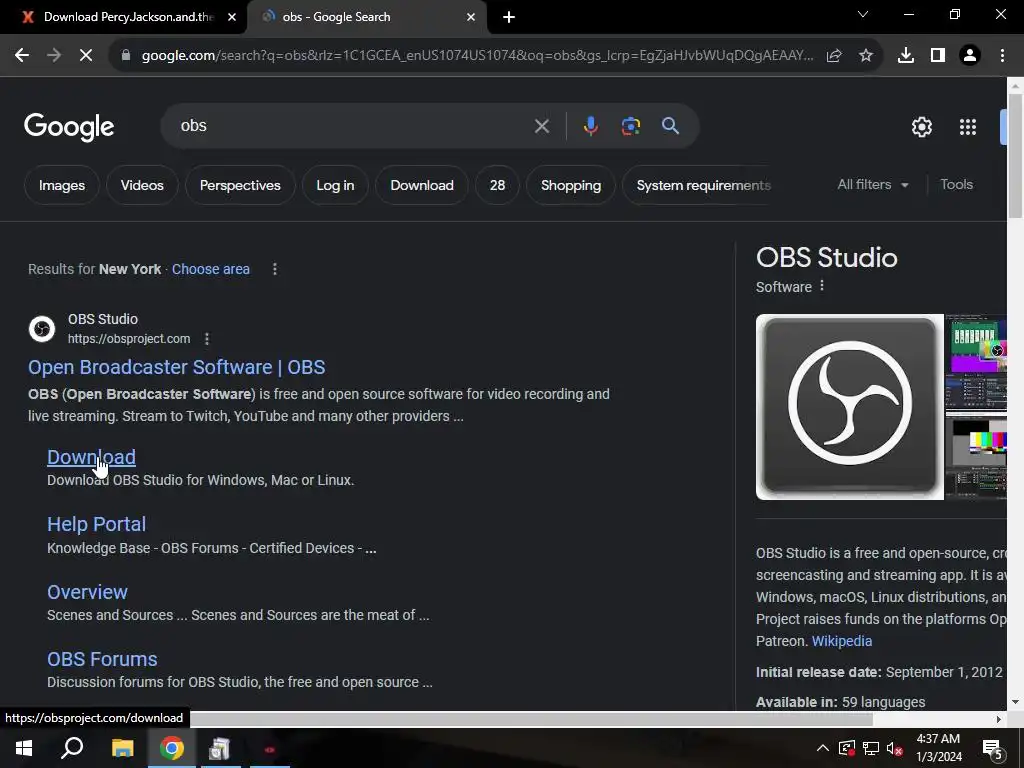The image size is (1024, 768).
Task: Open Chrome three-dot menu
Action: [1002, 56]
